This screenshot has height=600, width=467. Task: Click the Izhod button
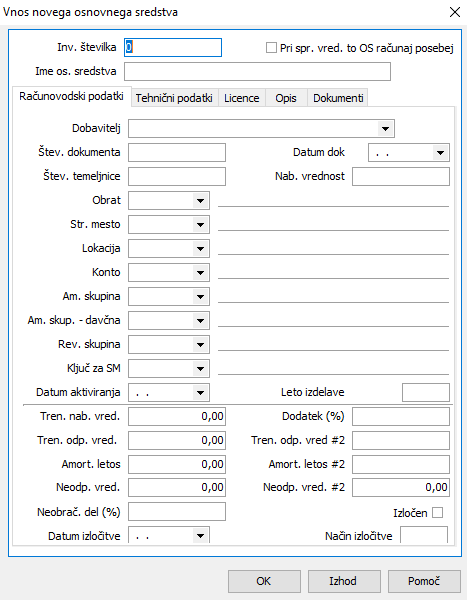pyautogui.click(x=344, y=581)
